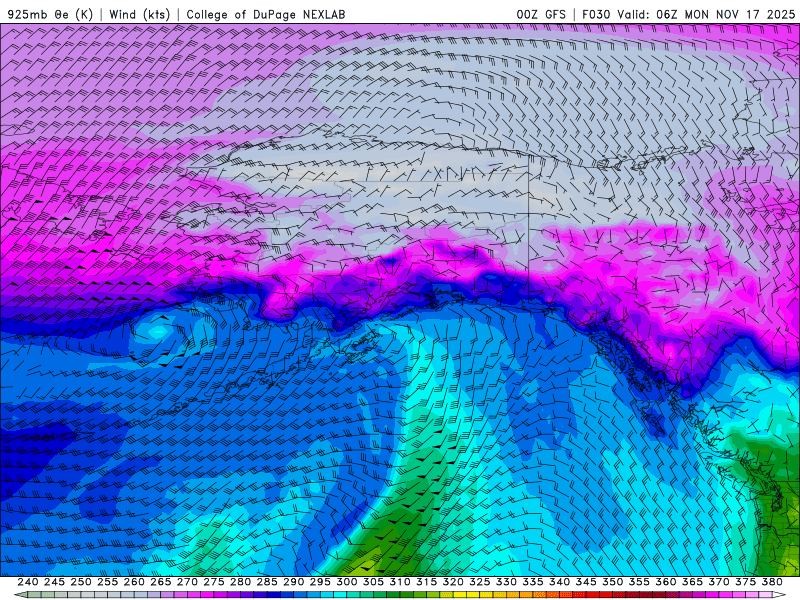
Task: Click the 370 value on the color scale
Action: 719,582
